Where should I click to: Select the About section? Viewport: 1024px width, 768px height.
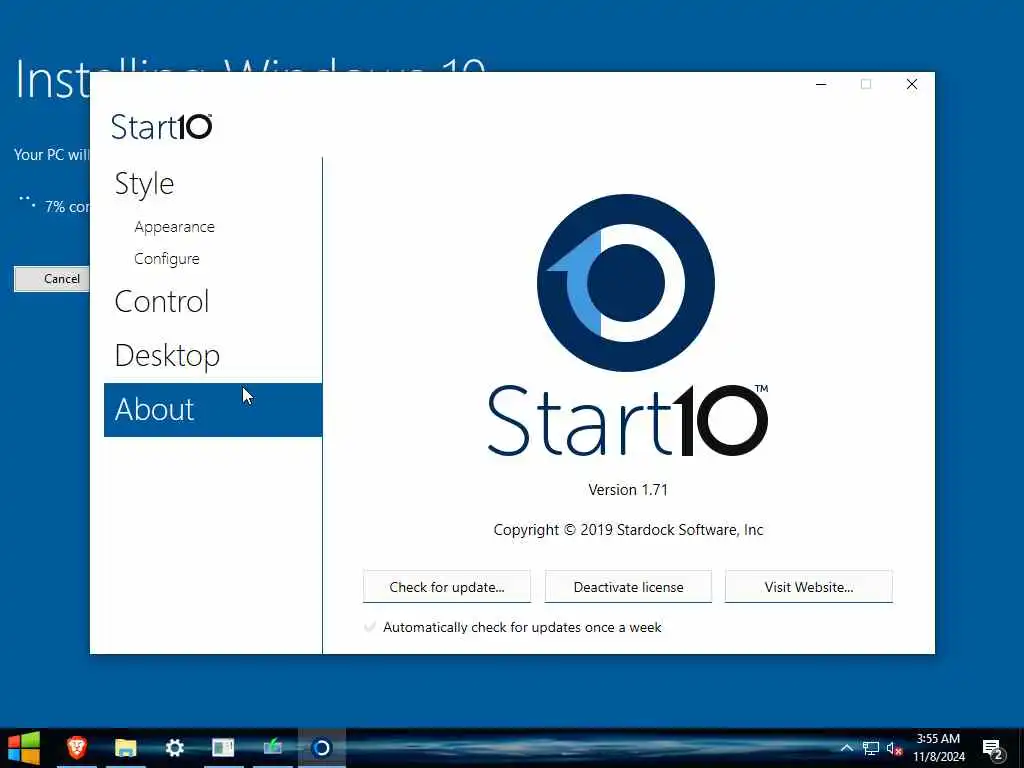click(213, 409)
